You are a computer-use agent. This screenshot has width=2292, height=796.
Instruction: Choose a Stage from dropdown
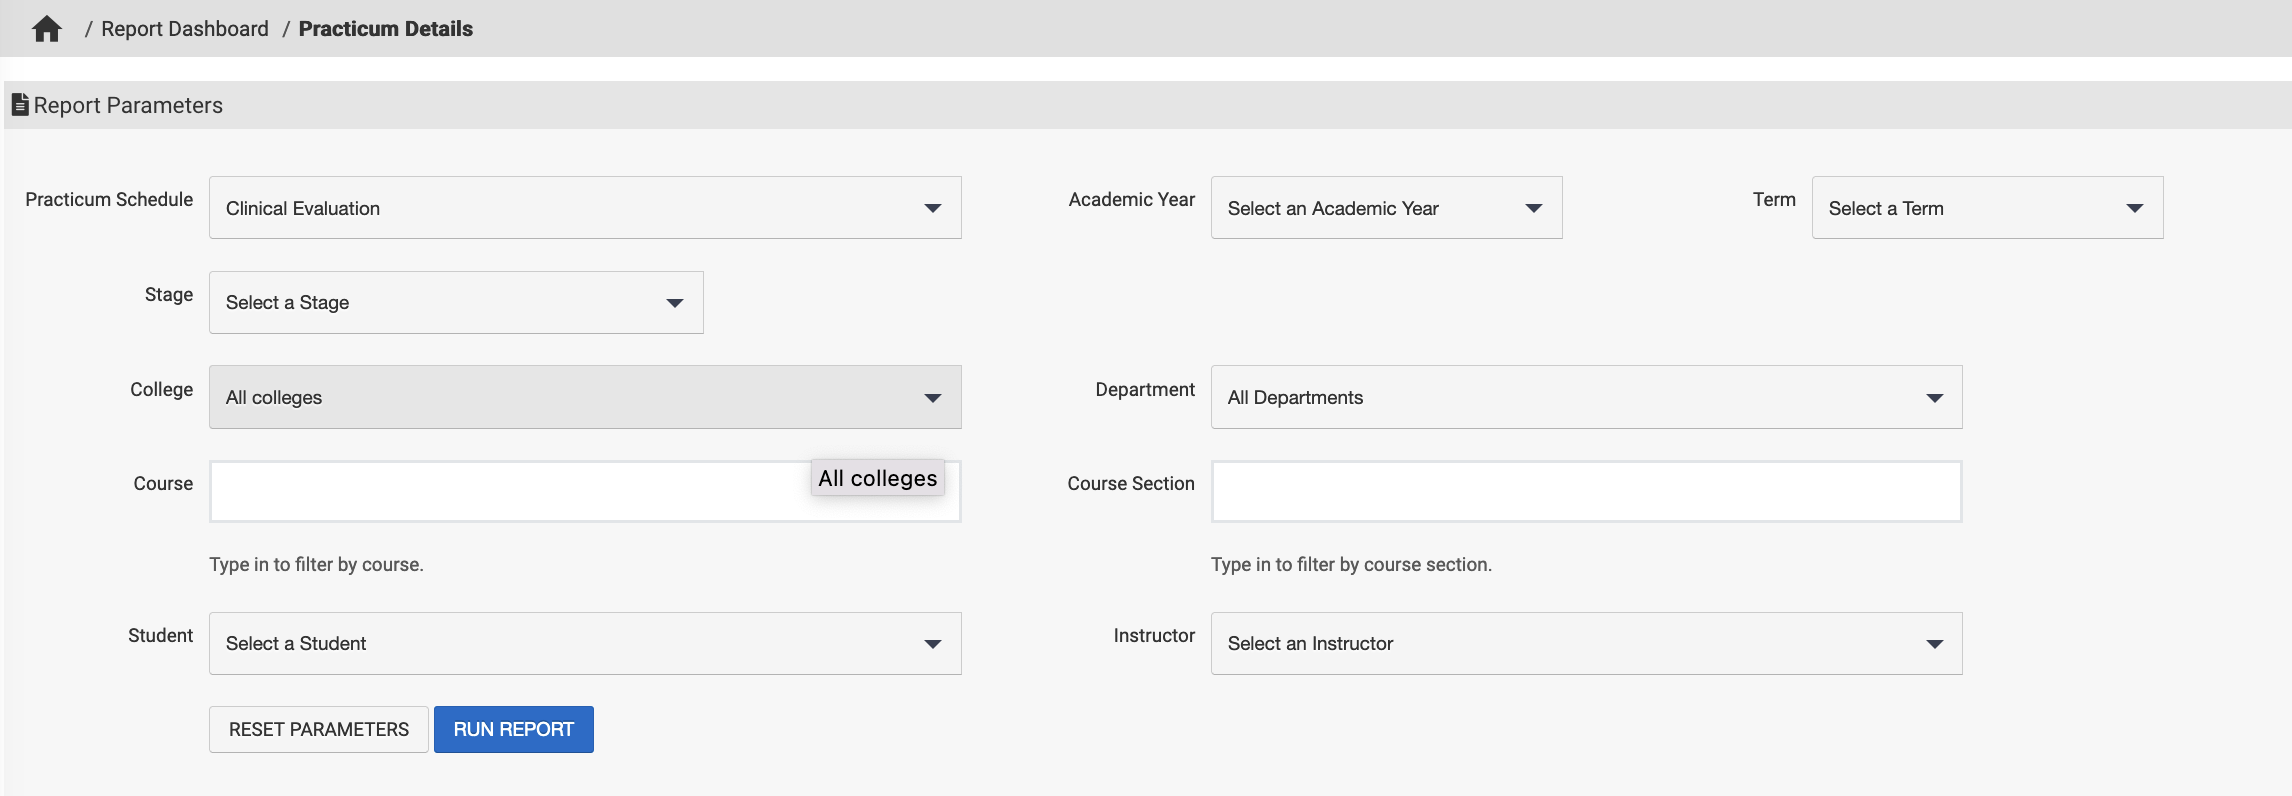pyautogui.click(x=455, y=303)
